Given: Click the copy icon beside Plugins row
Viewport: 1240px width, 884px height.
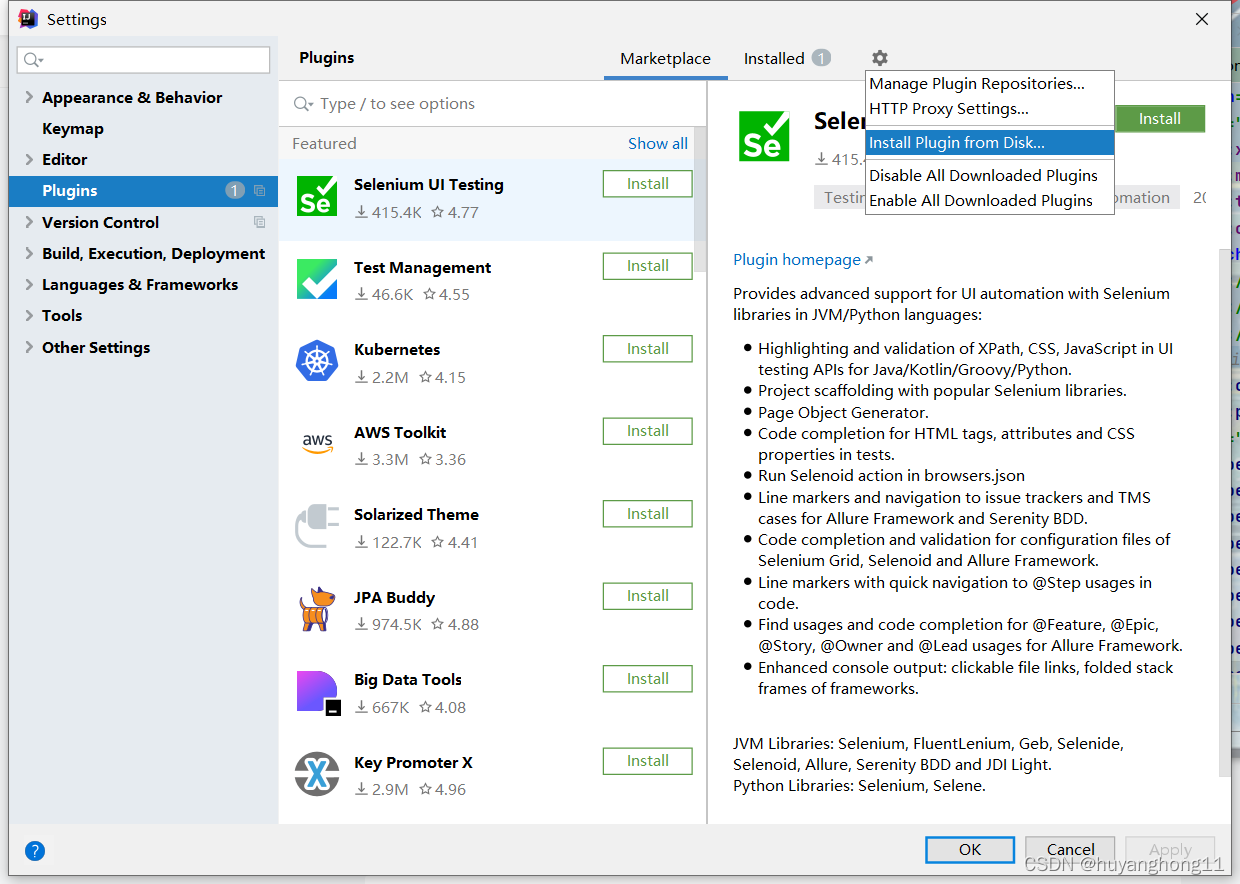Looking at the screenshot, I should click(259, 190).
